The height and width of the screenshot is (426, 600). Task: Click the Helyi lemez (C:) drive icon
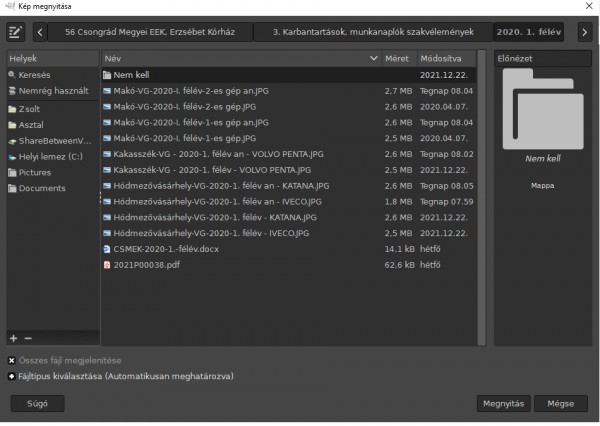(x=12, y=157)
